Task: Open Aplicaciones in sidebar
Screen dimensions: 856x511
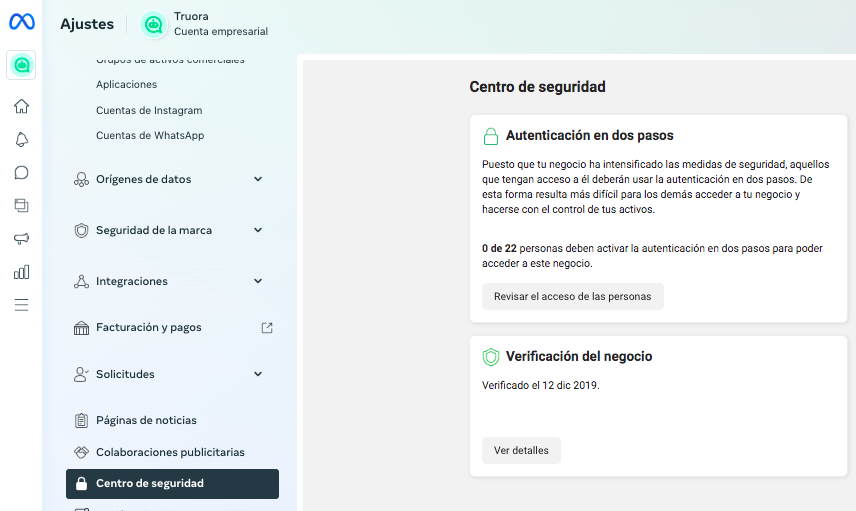Action: [127, 85]
